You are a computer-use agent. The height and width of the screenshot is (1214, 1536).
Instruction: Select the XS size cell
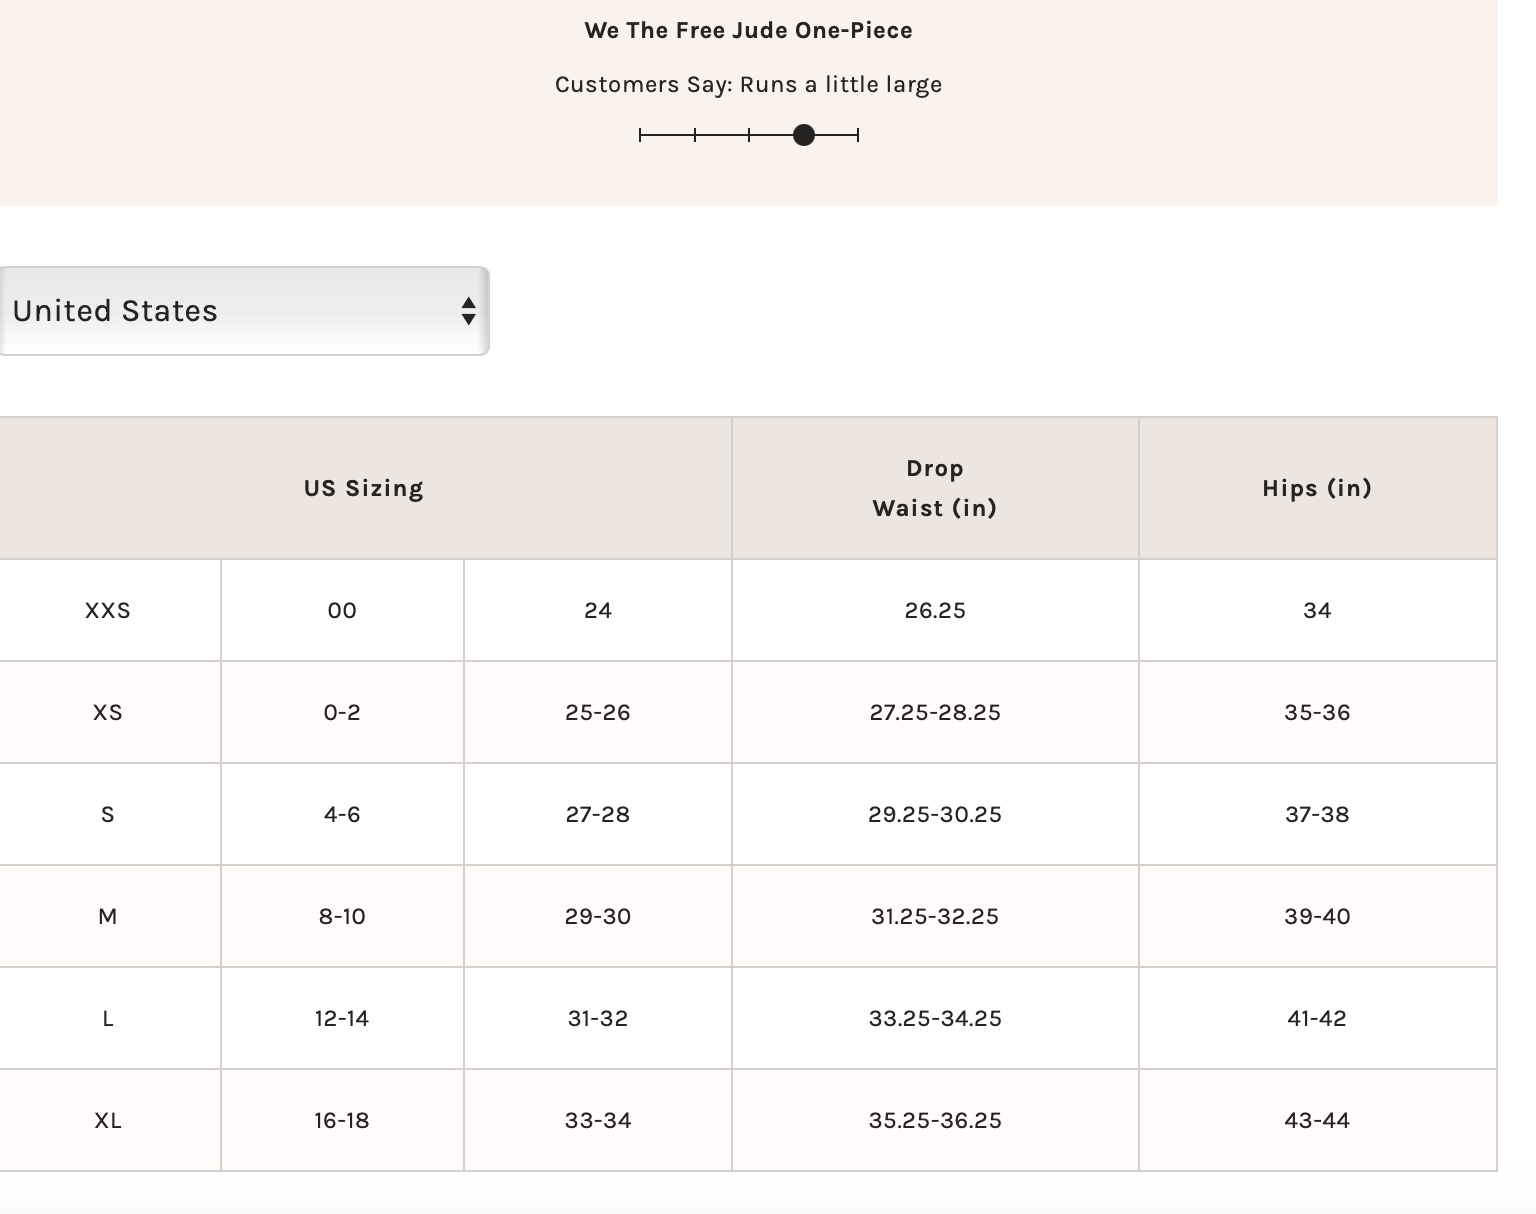click(x=109, y=712)
